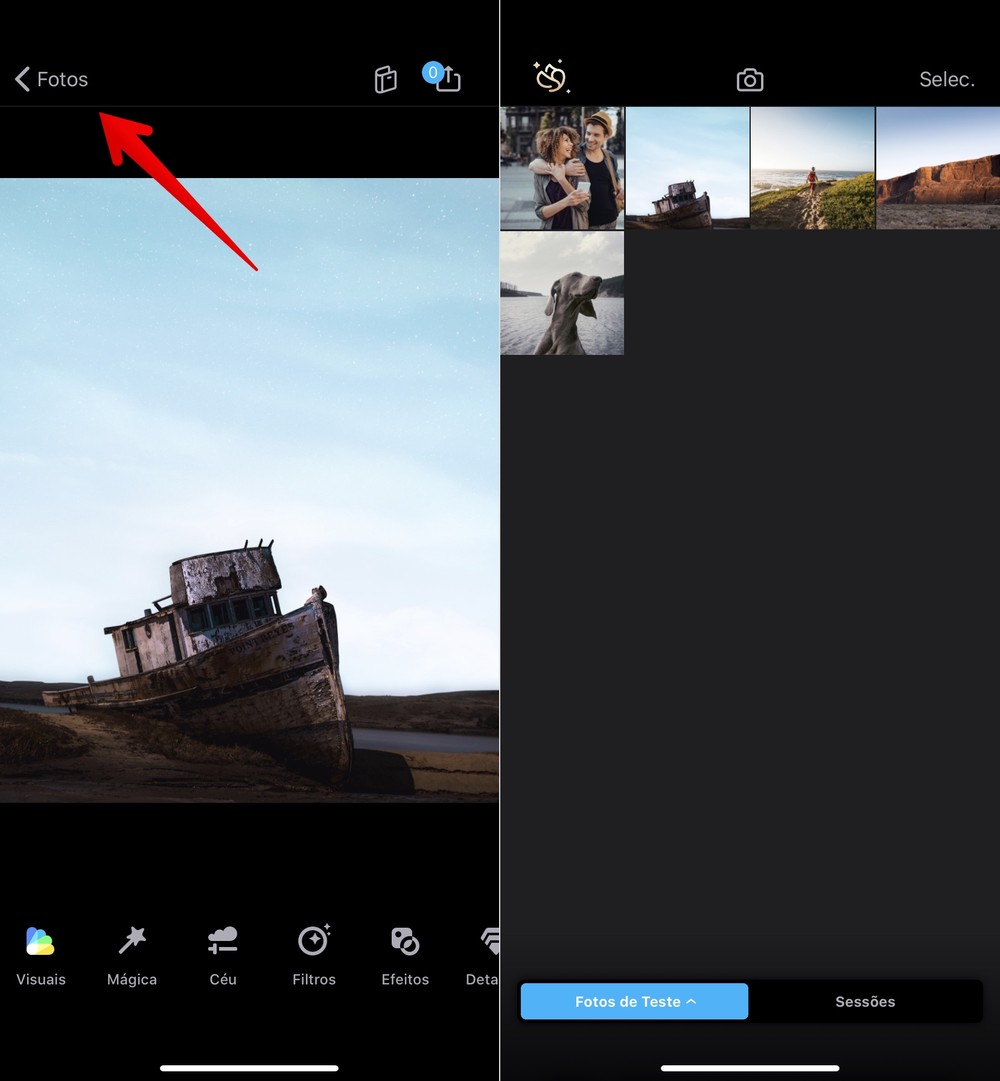Expand the Fotos de Teste album chooser

633,1001
